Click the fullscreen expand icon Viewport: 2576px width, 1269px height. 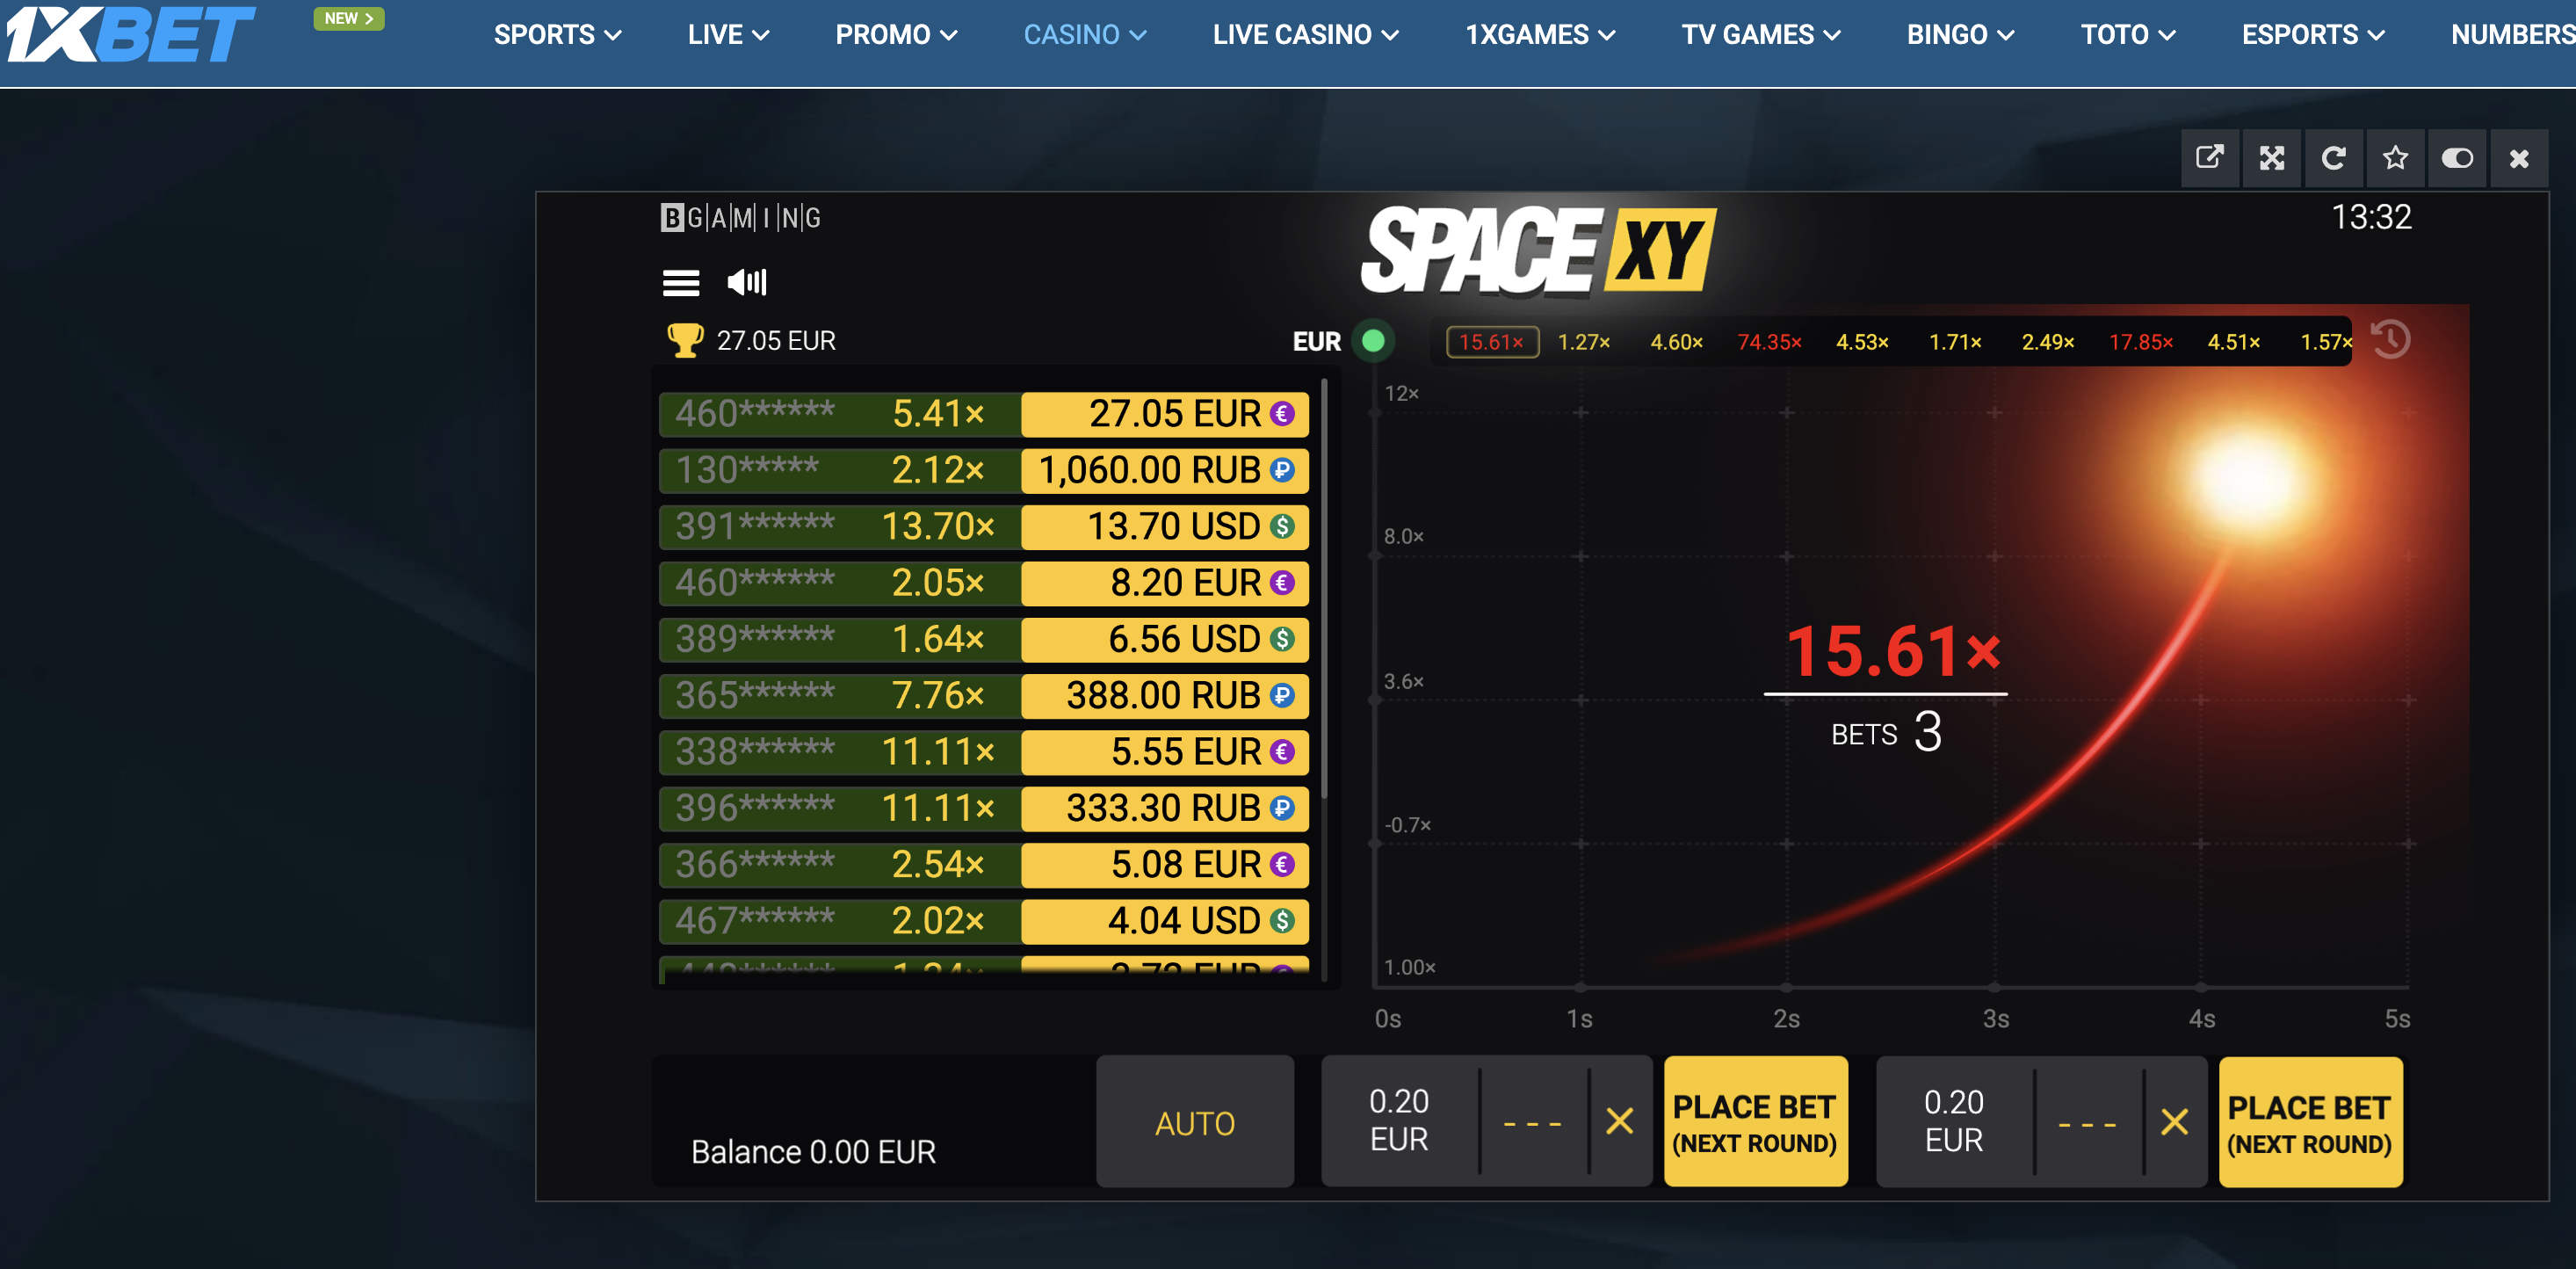pyautogui.click(x=2271, y=158)
